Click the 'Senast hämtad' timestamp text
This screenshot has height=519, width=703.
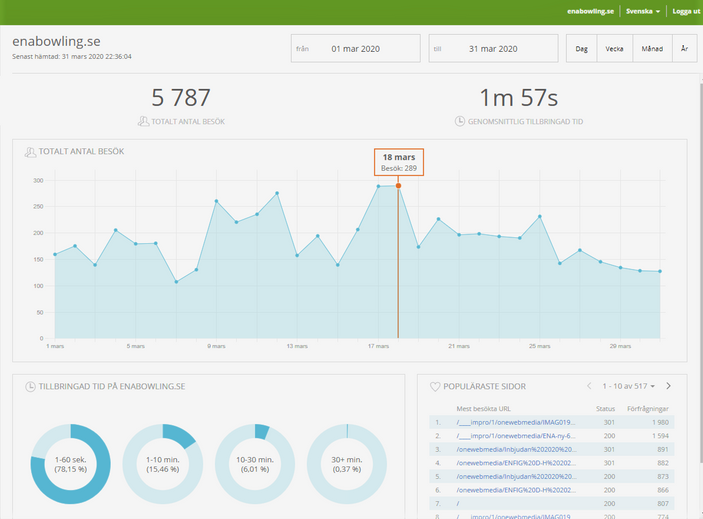click(x=72, y=56)
